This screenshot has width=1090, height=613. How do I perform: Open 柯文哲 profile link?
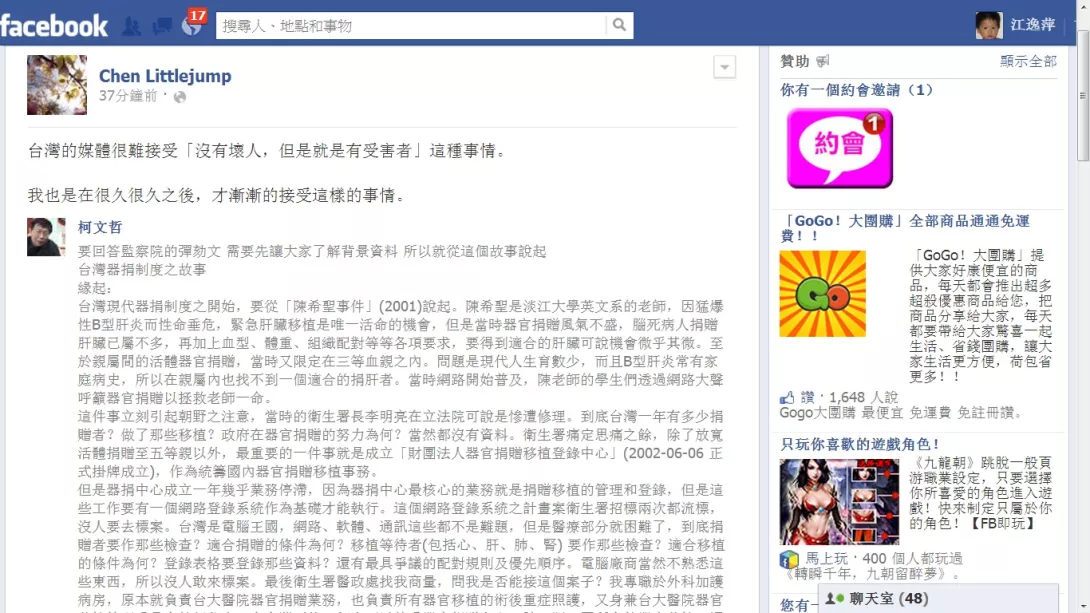click(99, 227)
